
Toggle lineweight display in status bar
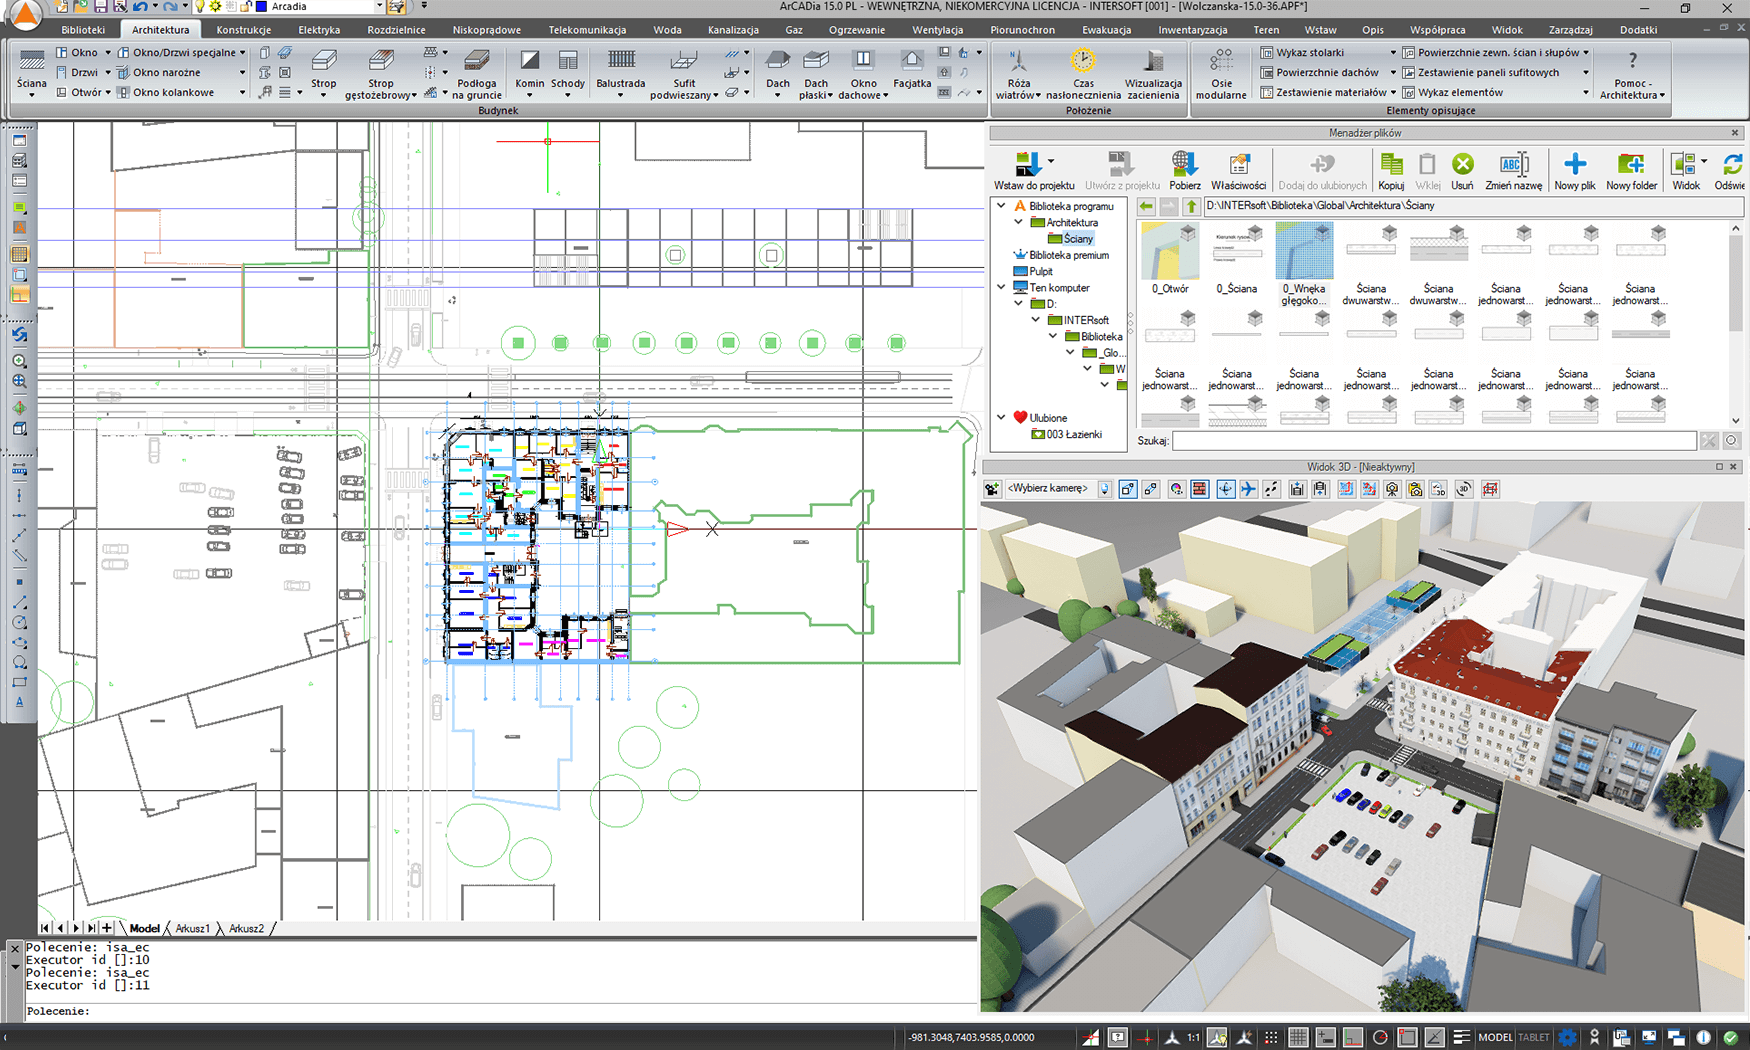1461,1037
